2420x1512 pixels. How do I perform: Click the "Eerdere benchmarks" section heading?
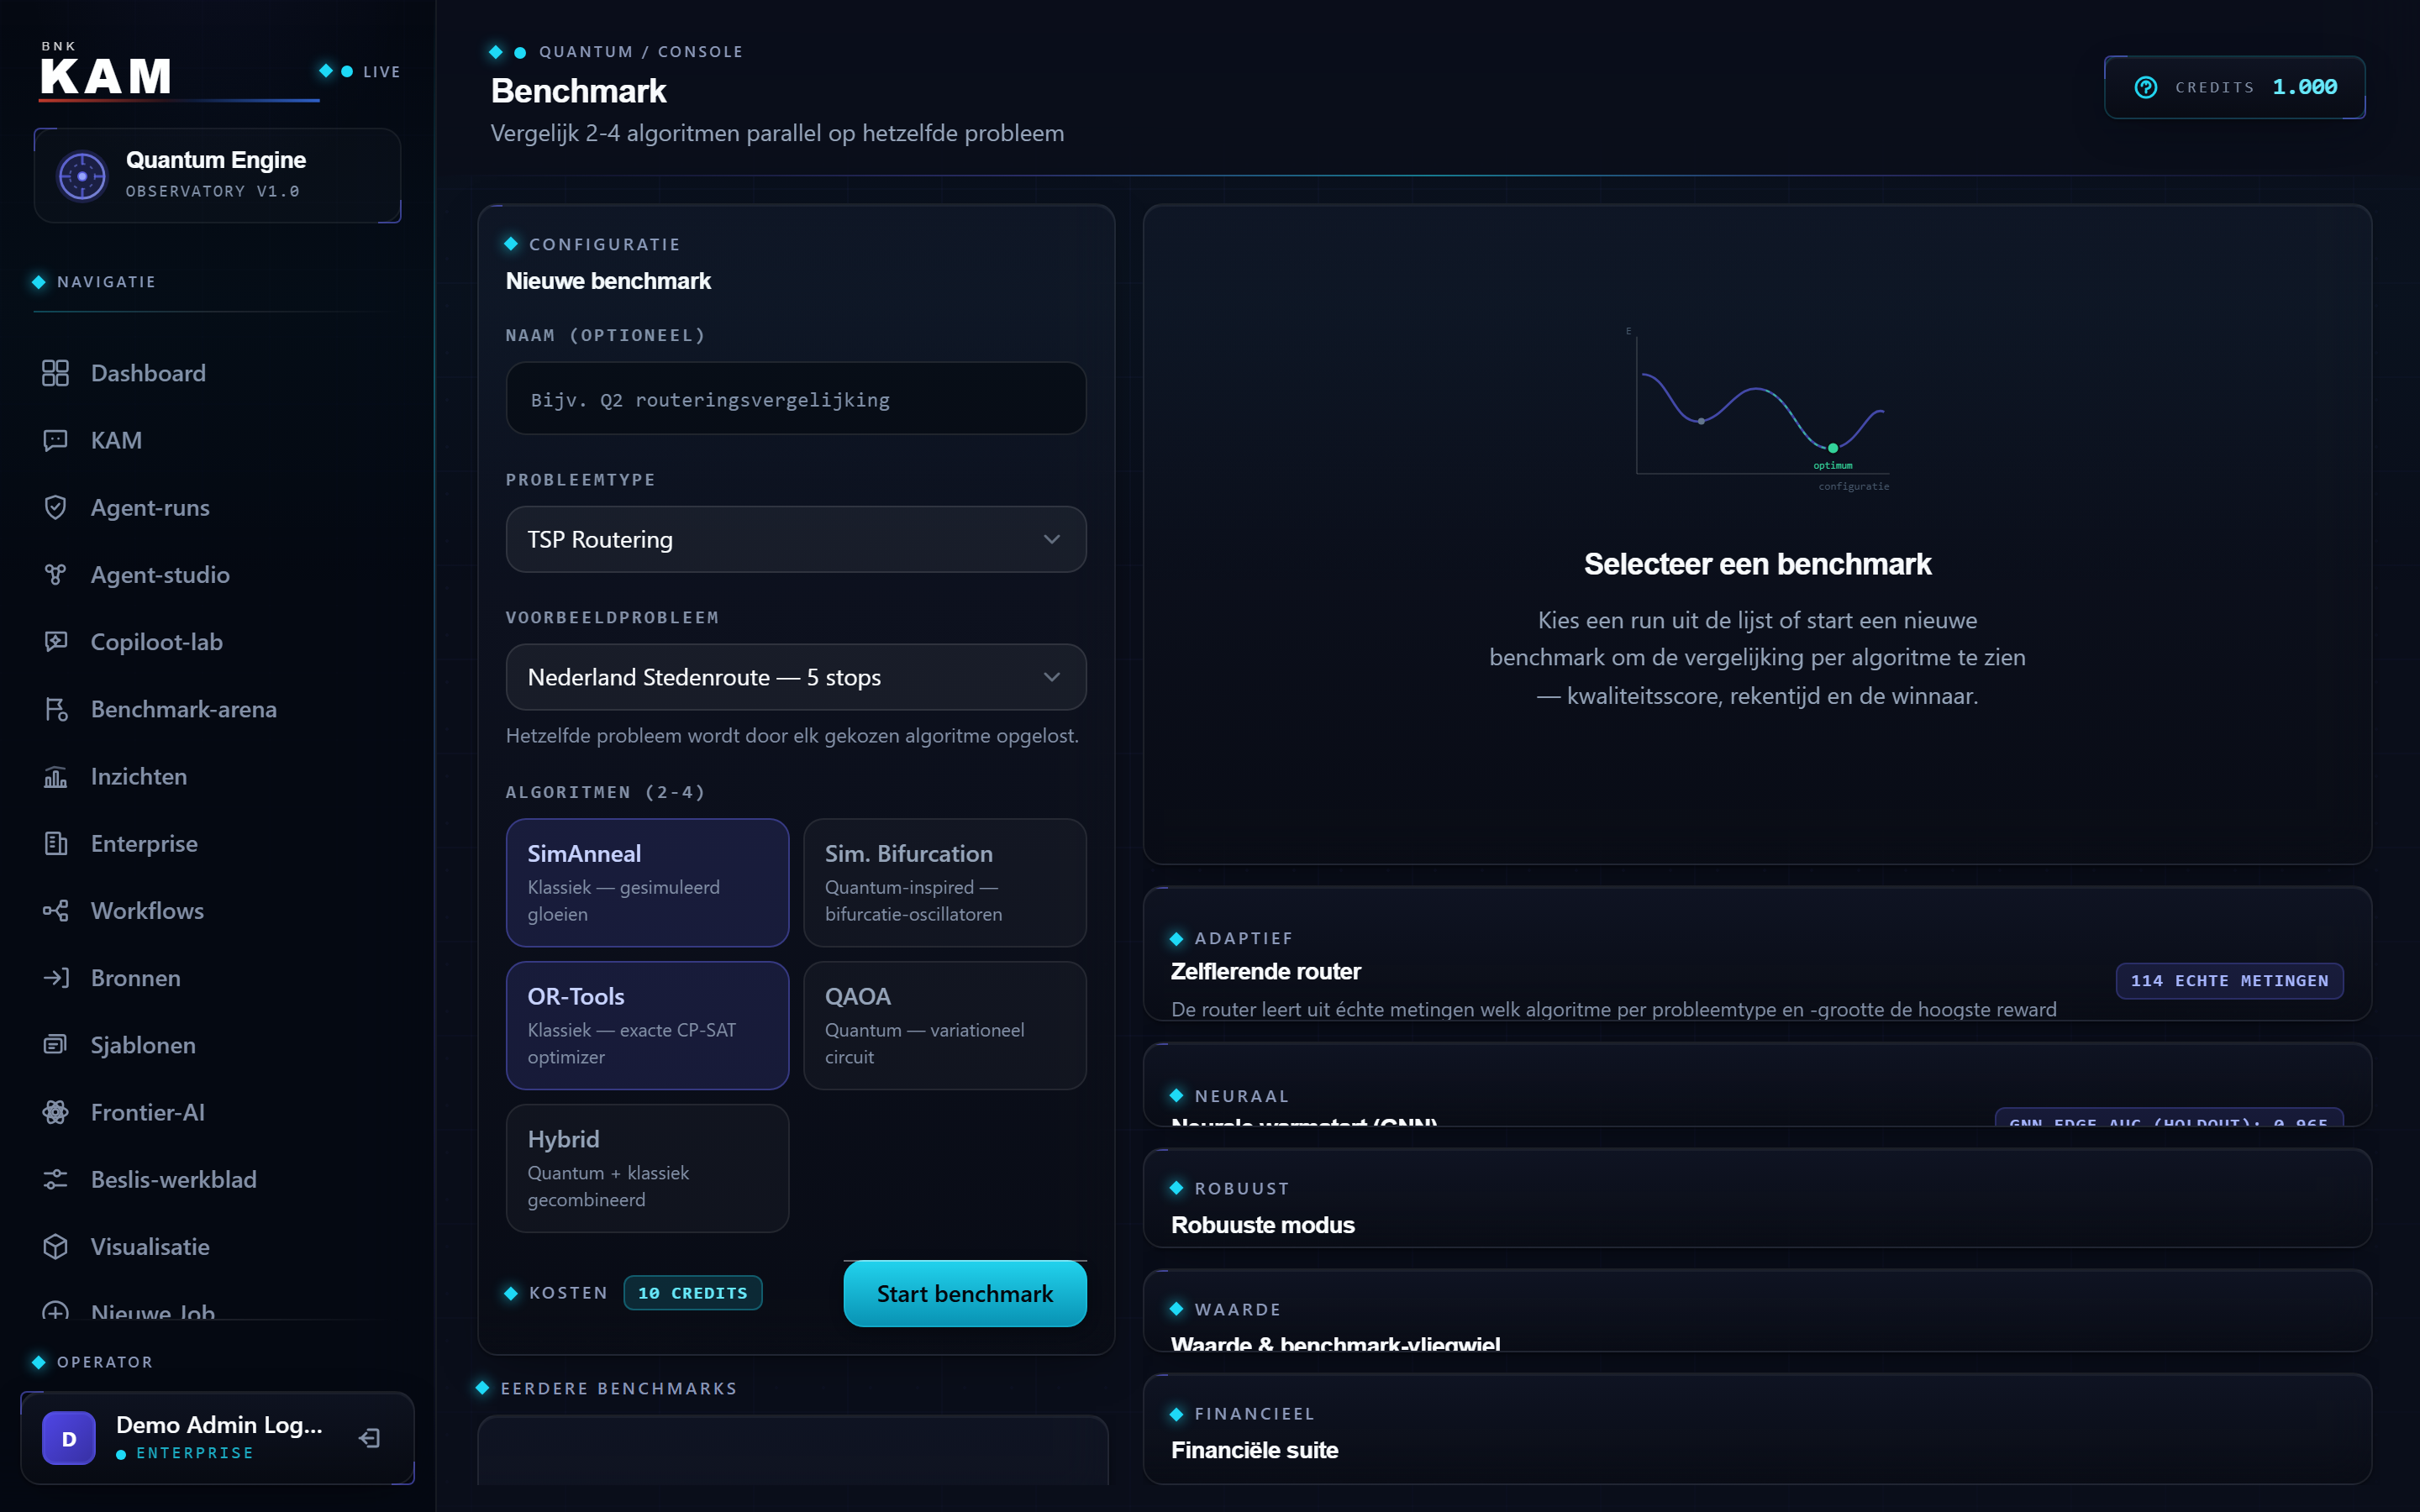[618, 1388]
